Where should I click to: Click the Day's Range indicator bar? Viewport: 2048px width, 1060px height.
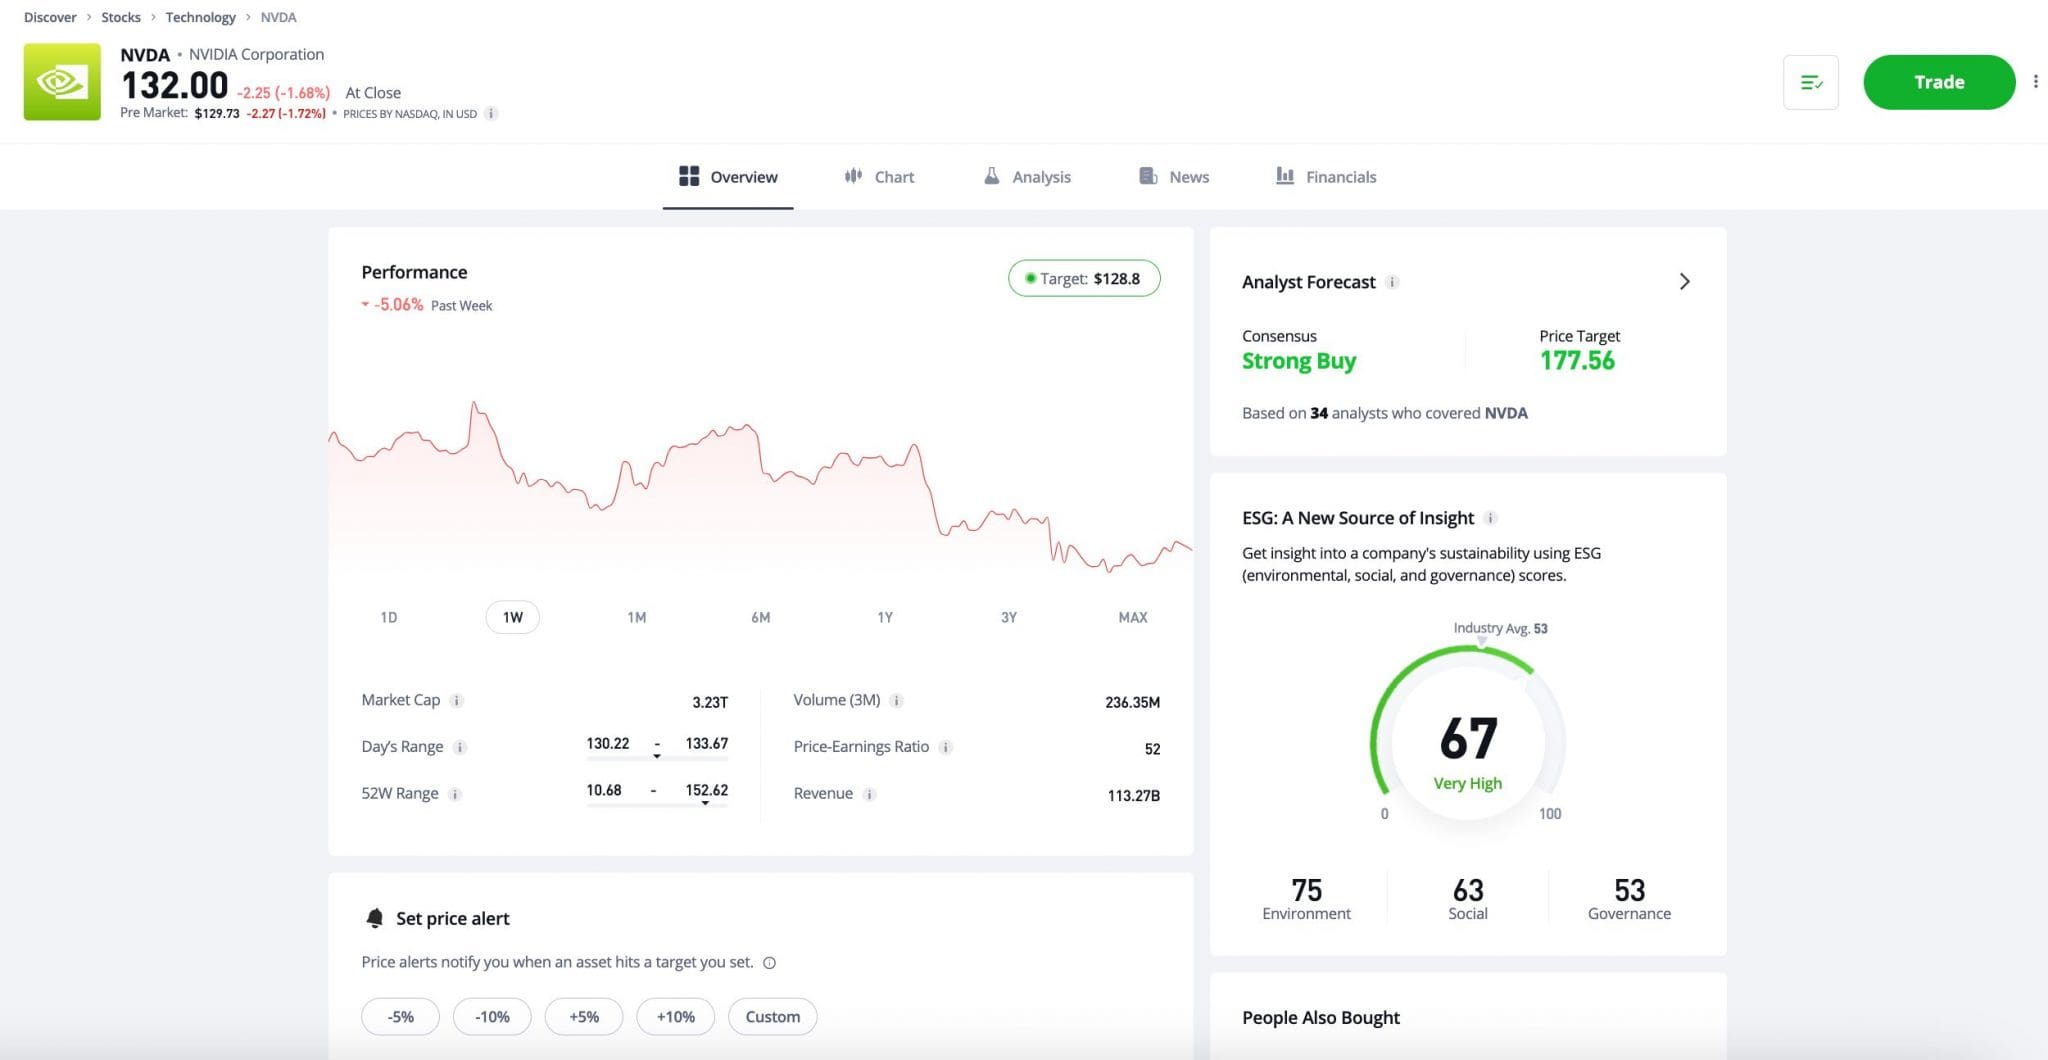point(657,759)
